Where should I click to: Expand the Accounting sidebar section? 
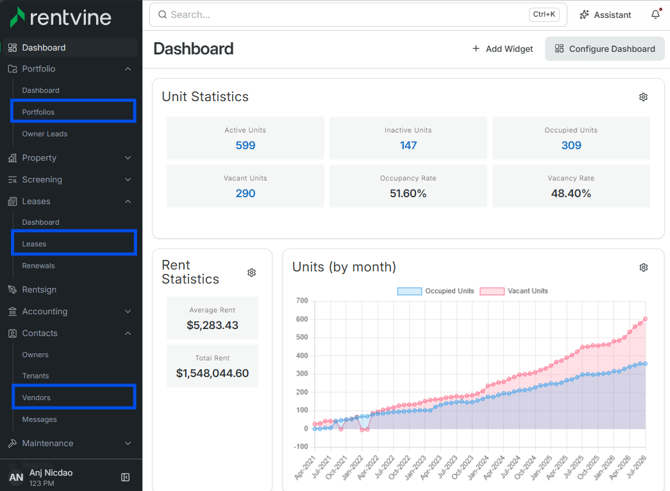tap(69, 312)
